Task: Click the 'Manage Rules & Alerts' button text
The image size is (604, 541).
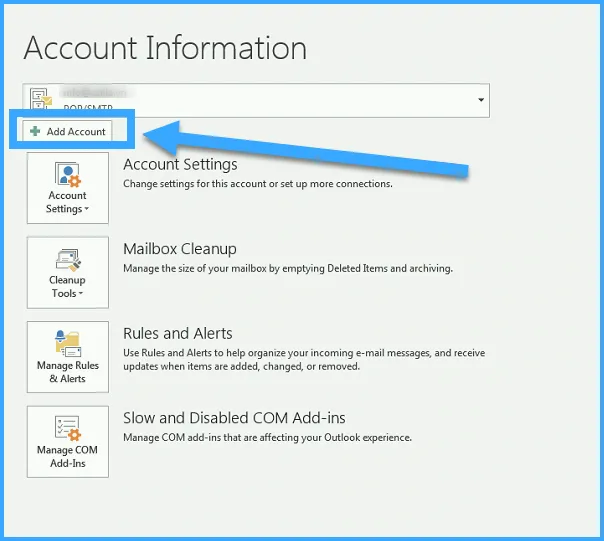Action: 68,372
